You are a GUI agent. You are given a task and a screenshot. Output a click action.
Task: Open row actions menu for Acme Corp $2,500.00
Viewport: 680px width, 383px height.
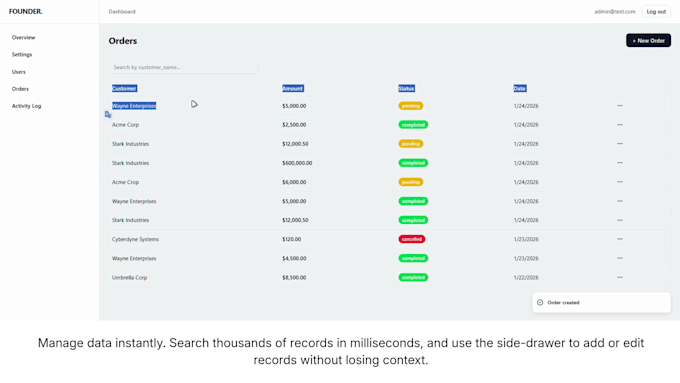[x=620, y=124]
